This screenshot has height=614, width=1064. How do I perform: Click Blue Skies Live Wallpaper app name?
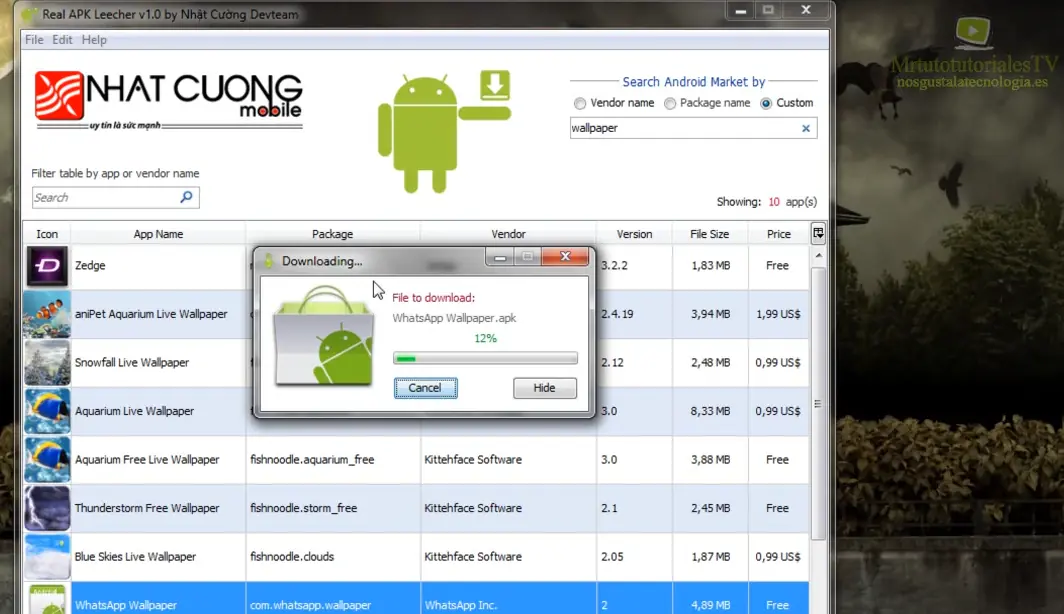pos(135,556)
